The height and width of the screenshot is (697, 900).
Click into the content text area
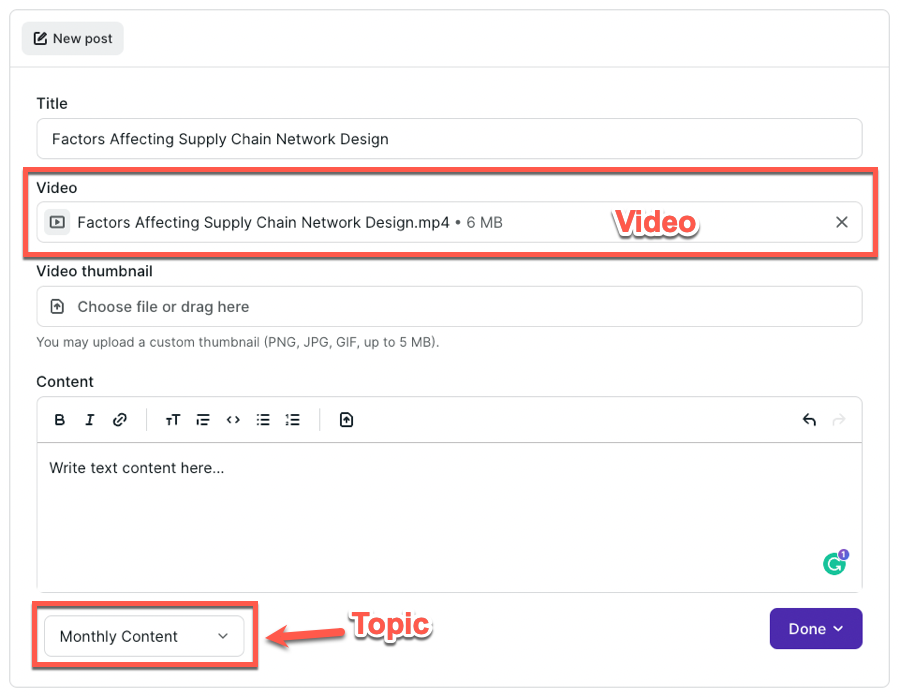(449, 510)
